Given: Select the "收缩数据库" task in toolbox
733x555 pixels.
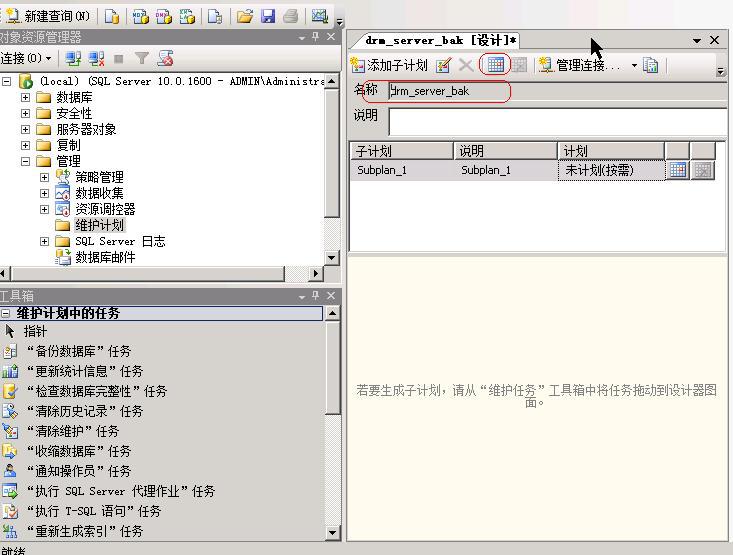Looking at the screenshot, I should [78, 451].
